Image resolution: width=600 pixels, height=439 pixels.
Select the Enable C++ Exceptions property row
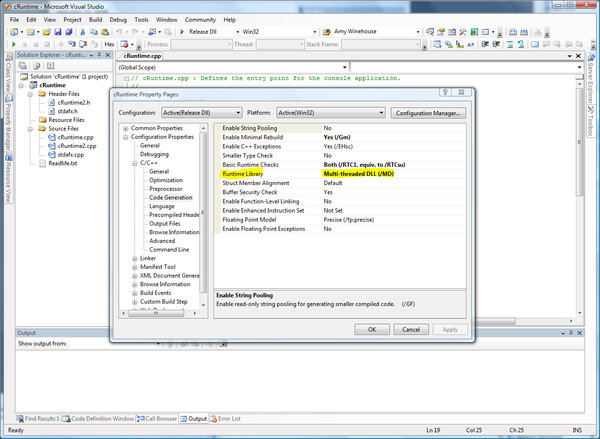click(342, 147)
